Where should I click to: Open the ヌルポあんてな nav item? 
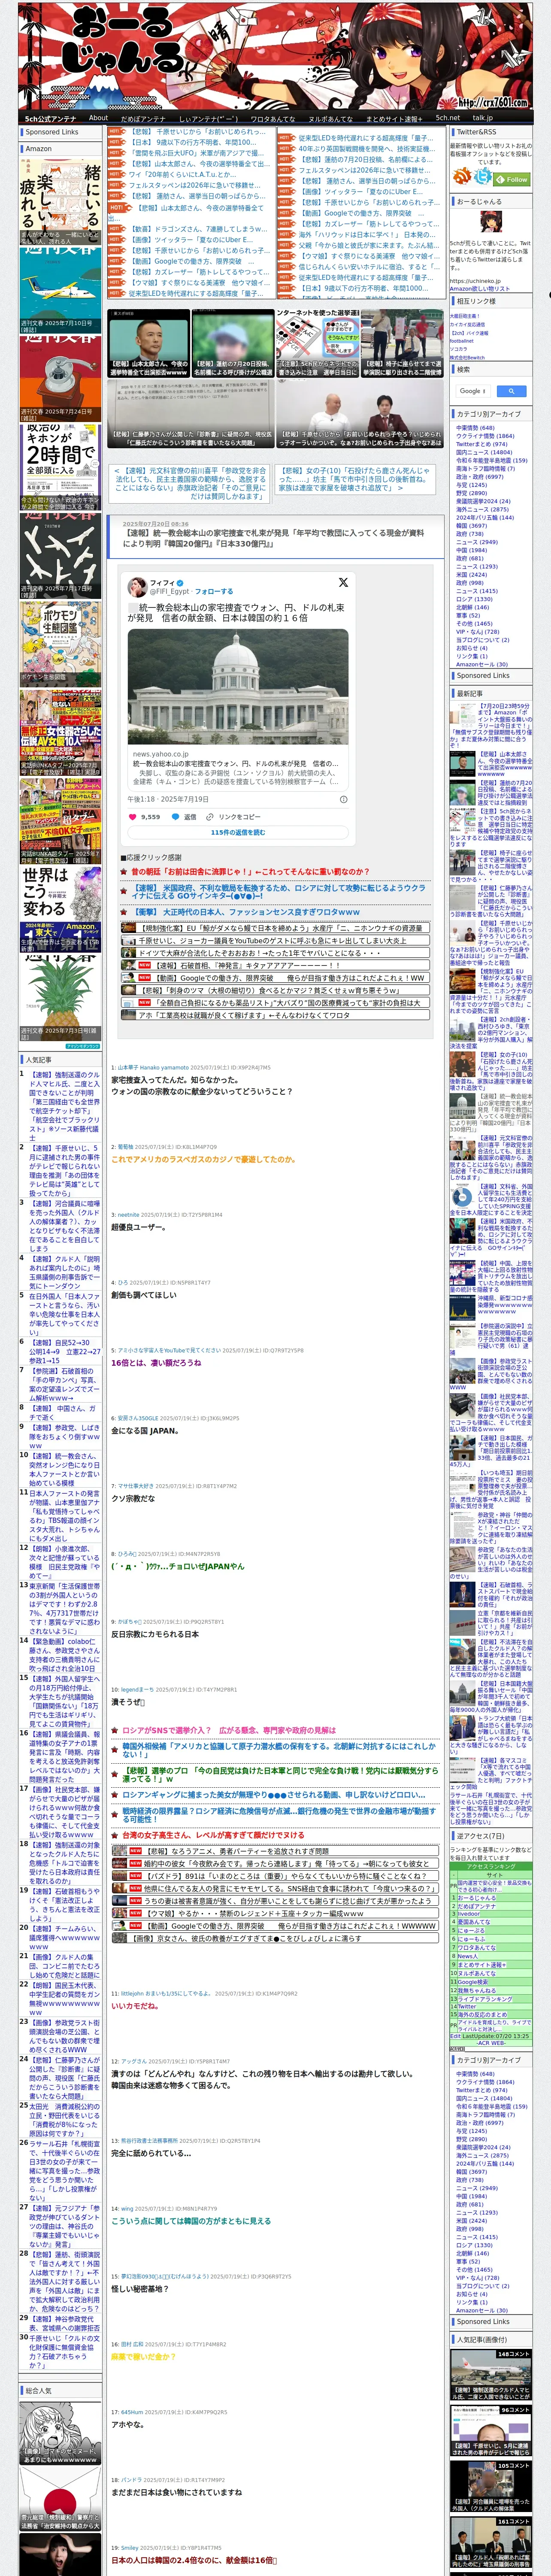coord(330,118)
